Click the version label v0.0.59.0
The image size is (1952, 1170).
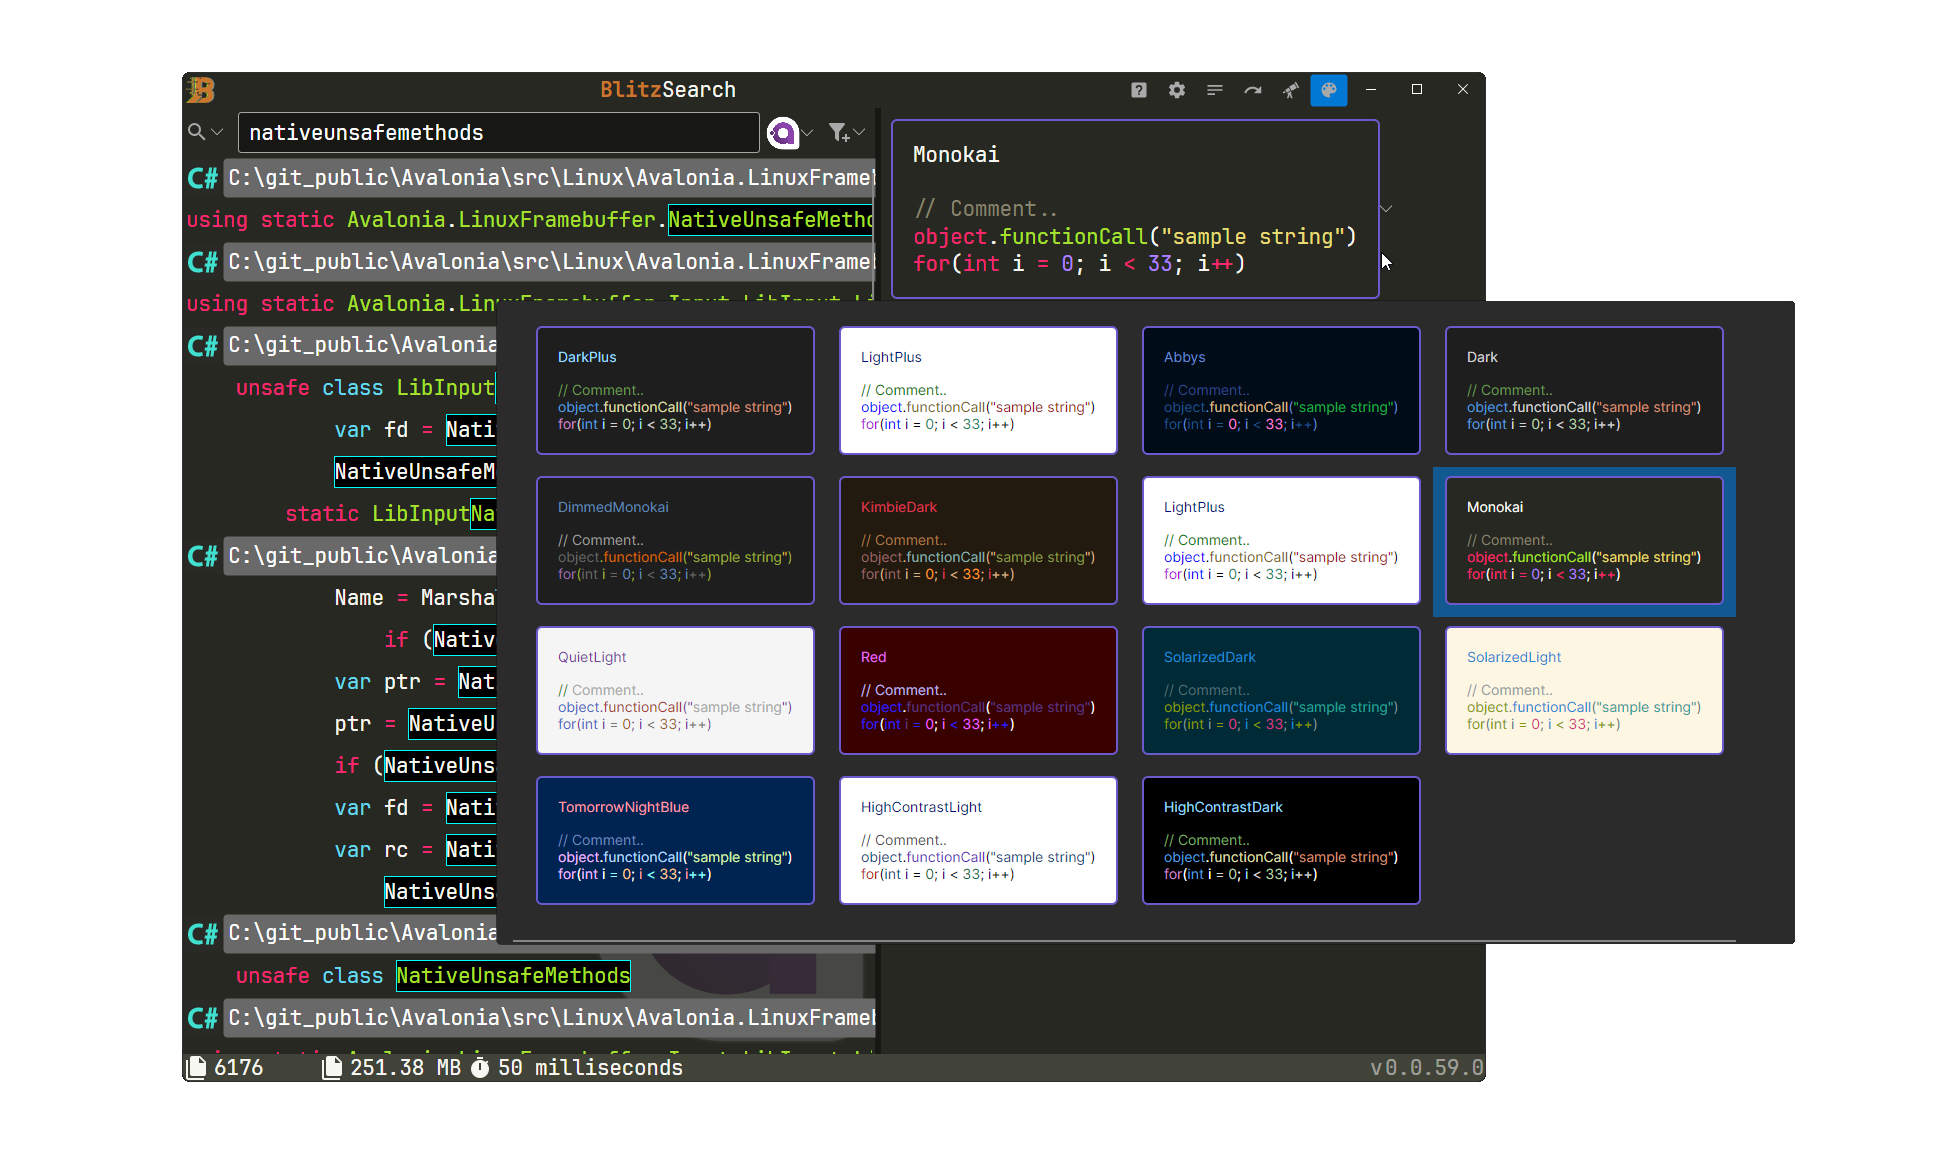point(1427,1067)
